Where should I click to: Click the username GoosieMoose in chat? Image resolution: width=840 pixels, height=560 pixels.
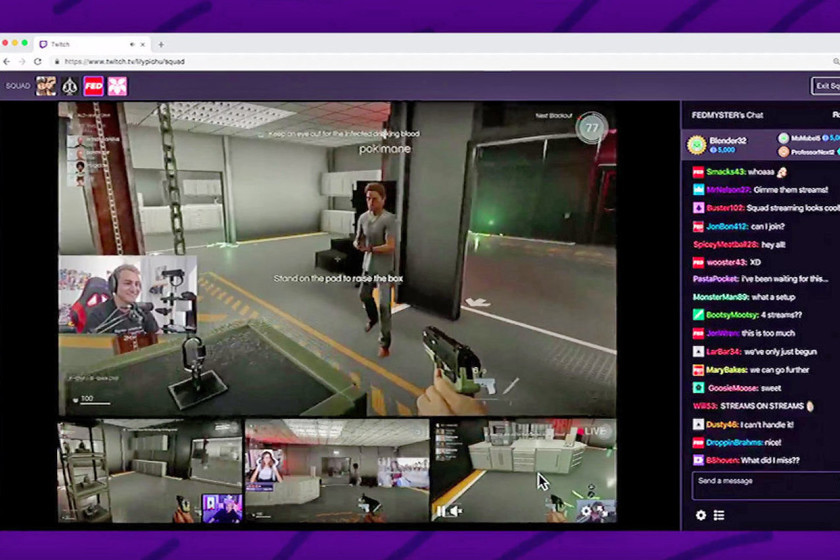(x=733, y=388)
